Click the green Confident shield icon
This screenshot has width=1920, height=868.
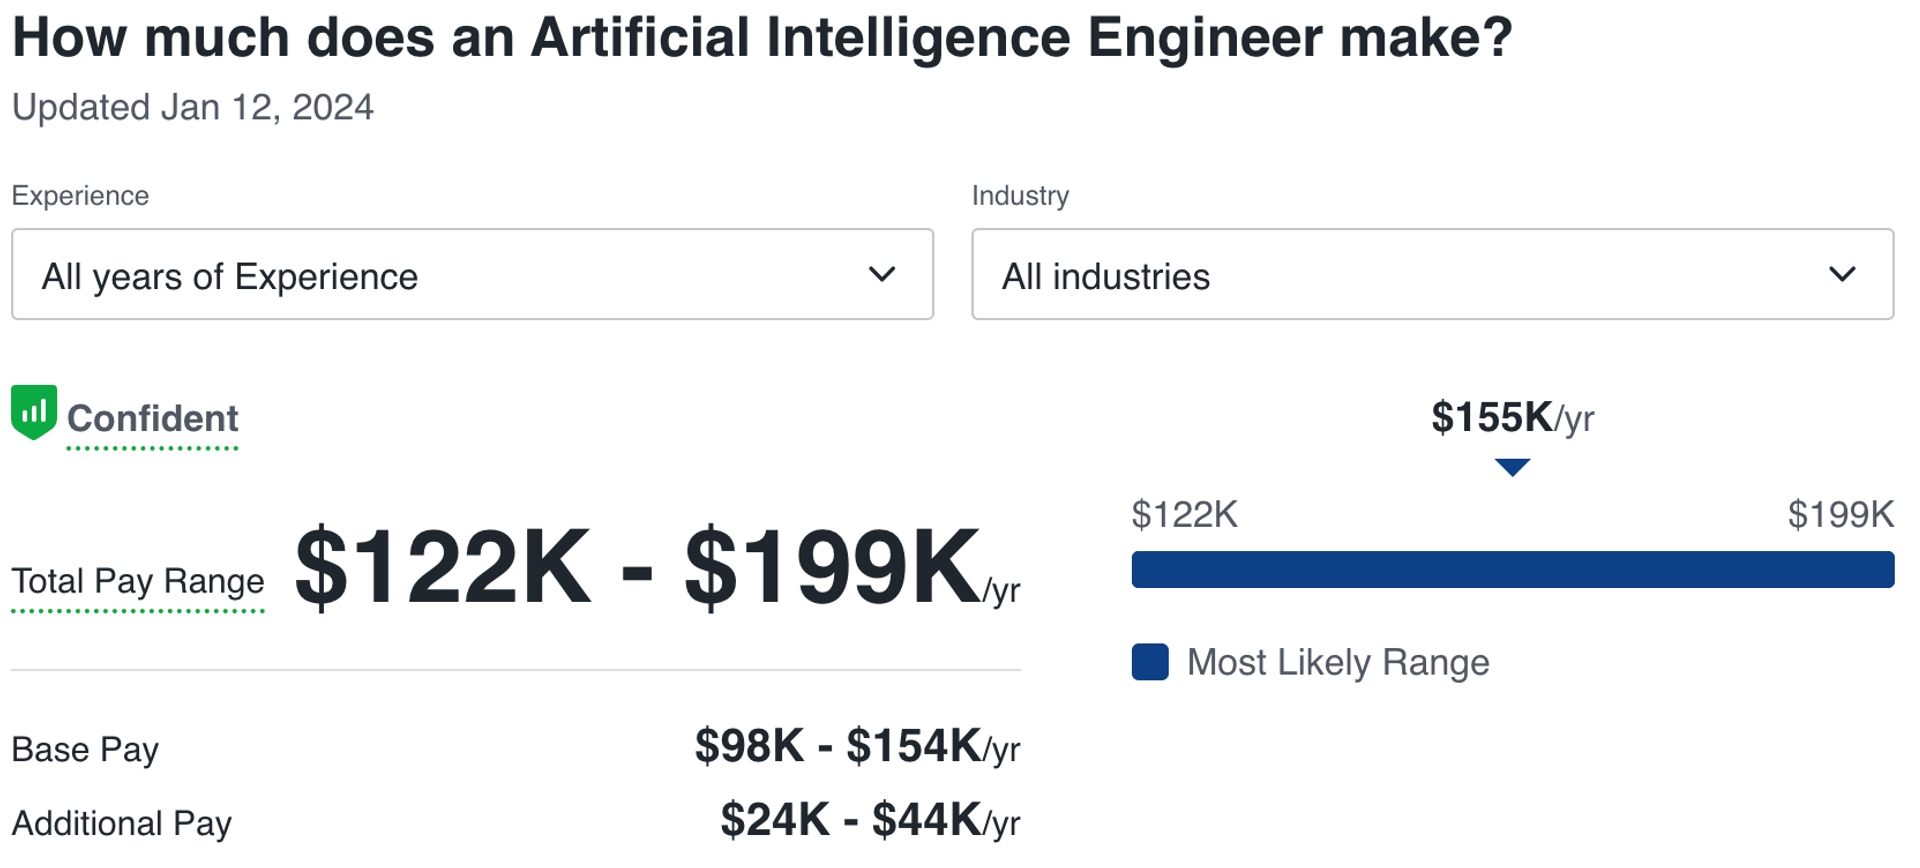[x=34, y=412]
